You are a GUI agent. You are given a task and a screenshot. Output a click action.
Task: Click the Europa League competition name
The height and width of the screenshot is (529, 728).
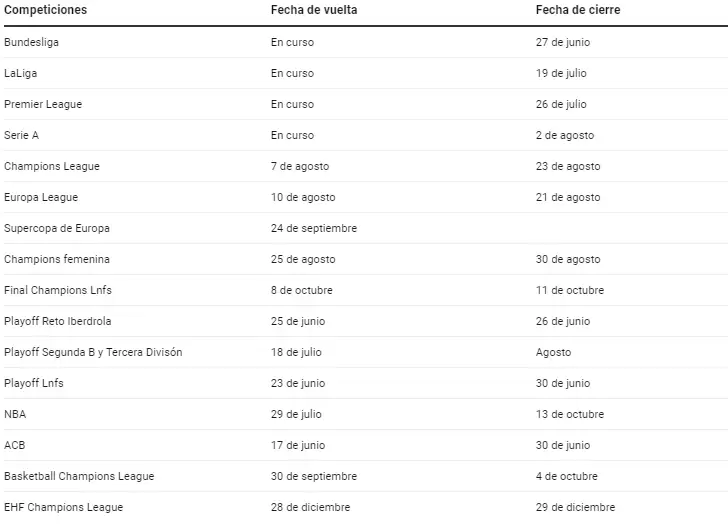pyautogui.click(x=41, y=197)
